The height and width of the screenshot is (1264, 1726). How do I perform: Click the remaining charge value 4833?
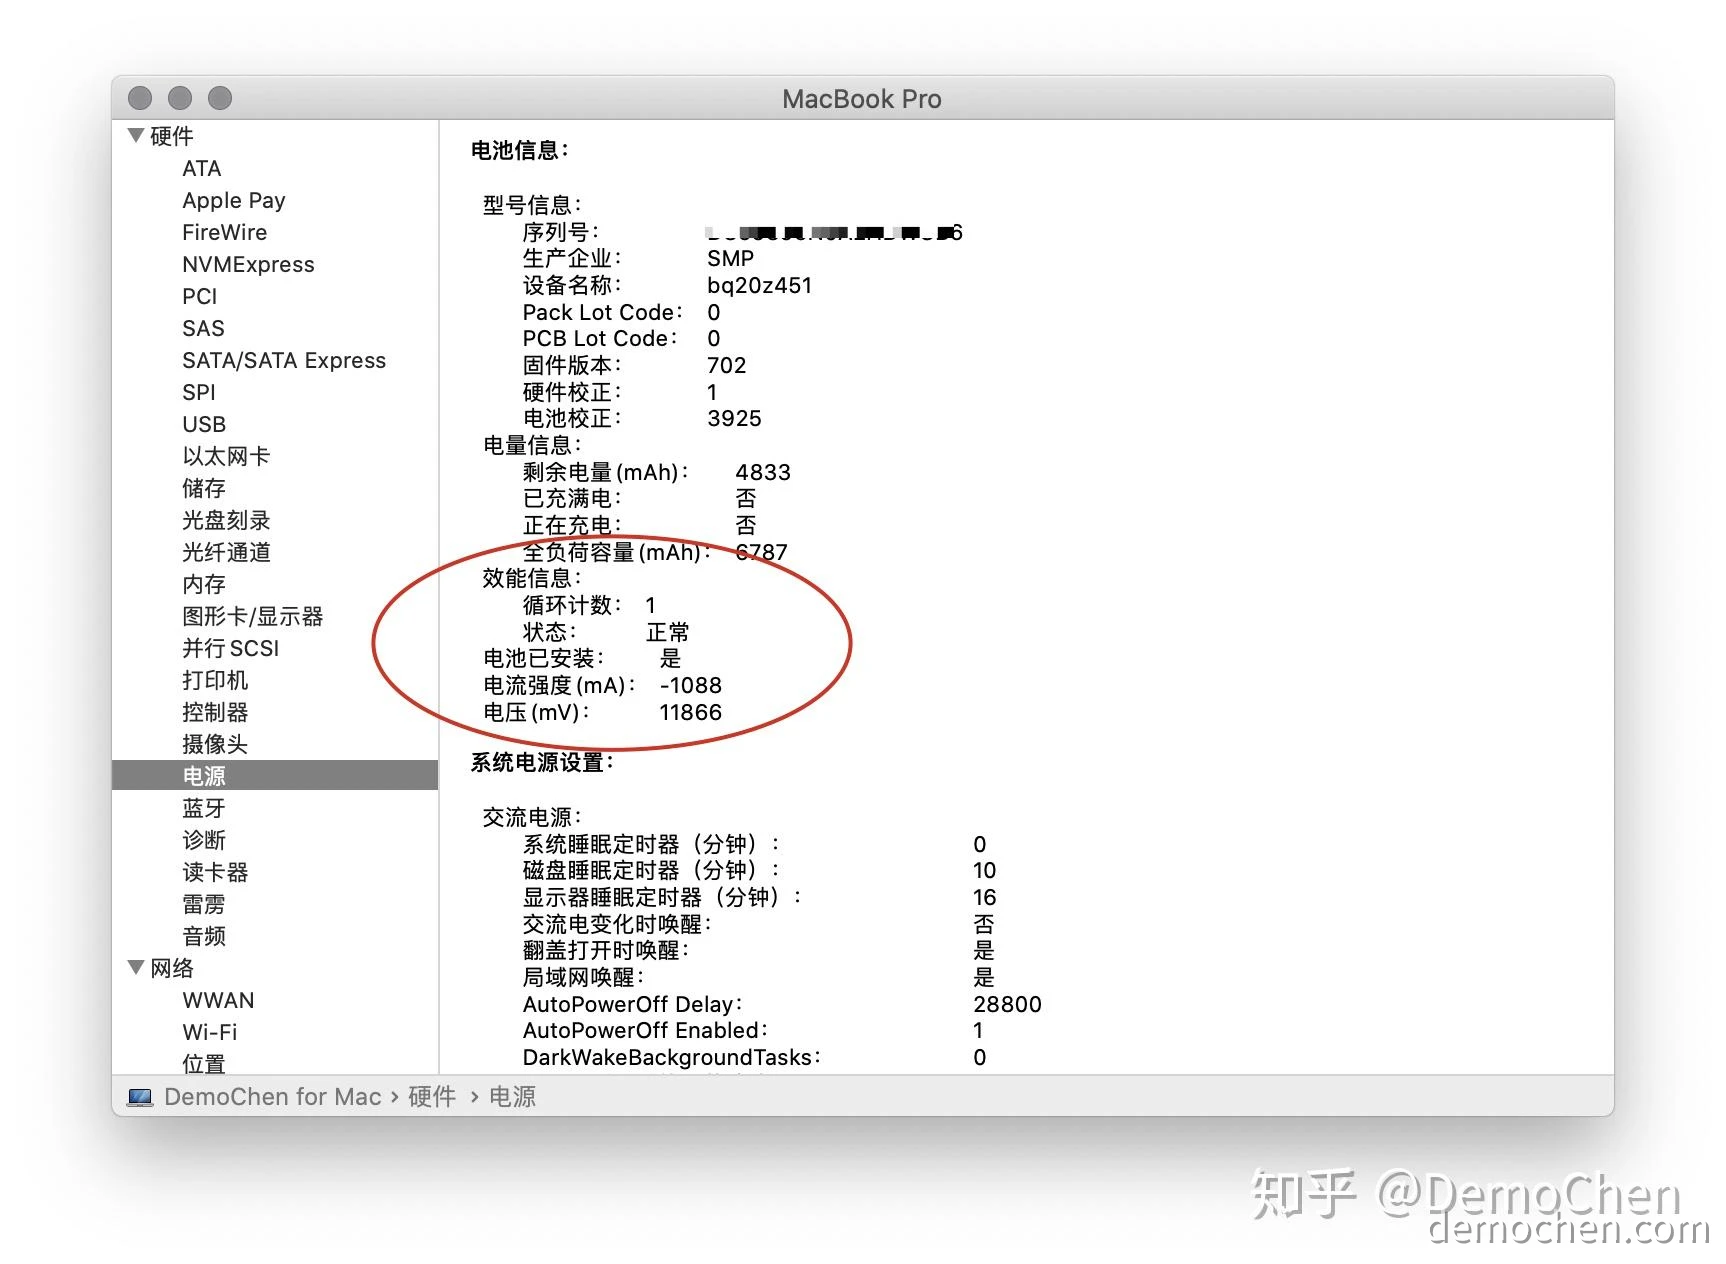coord(763,472)
